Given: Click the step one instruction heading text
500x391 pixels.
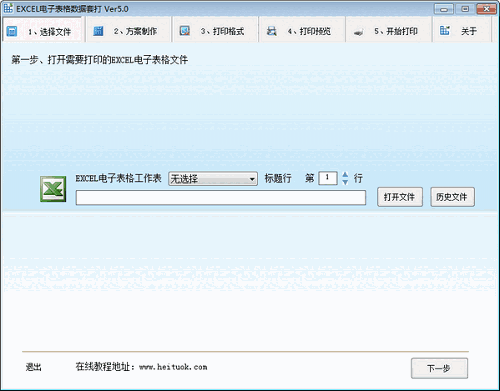Looking at the screenshot, I should (100, 60).
